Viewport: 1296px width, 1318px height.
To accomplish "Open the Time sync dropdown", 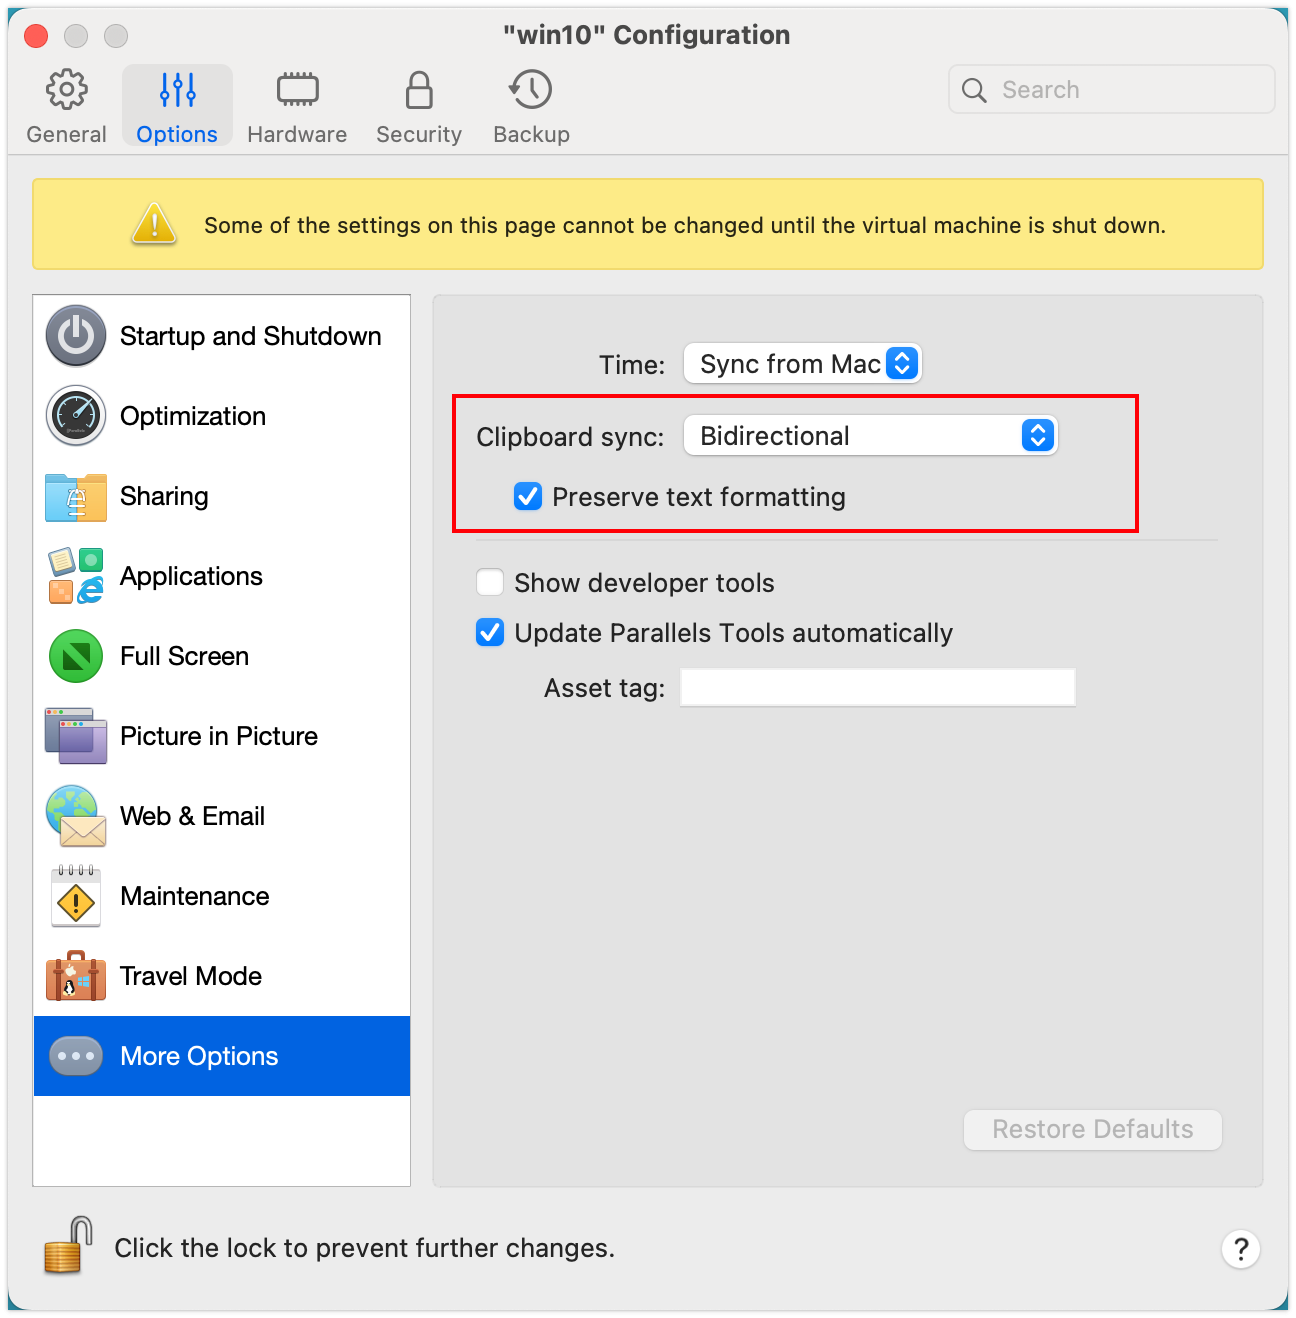I will (802, 364).
